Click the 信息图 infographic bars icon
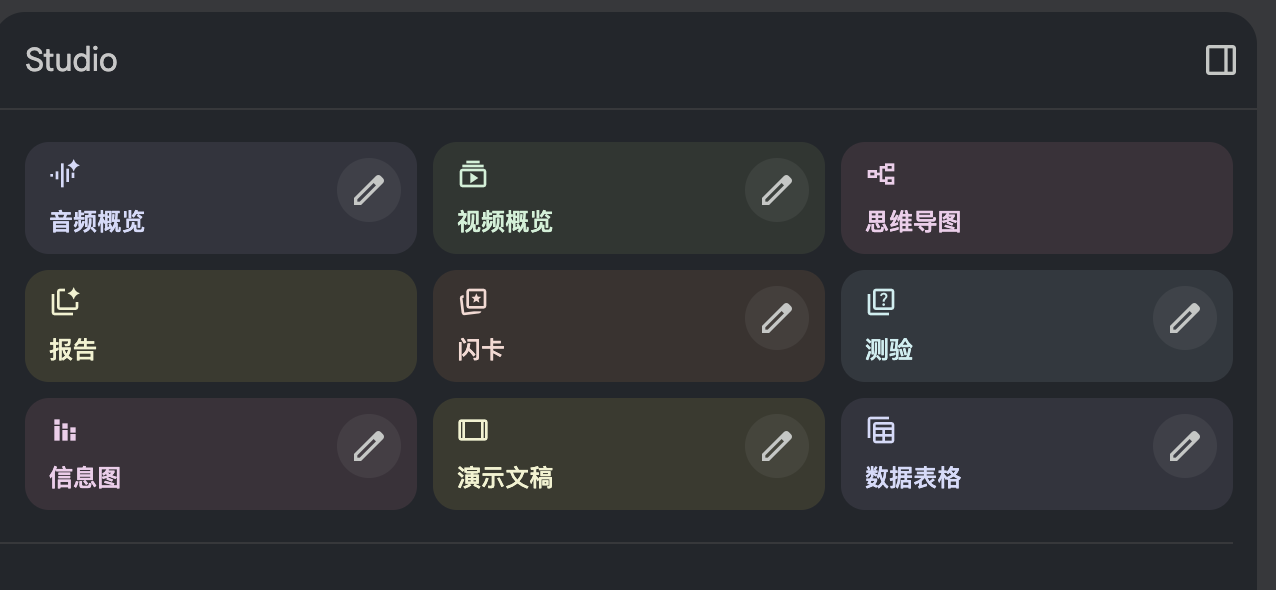The height and width of the screenshot is (590, 1276). tap(64, 430)
